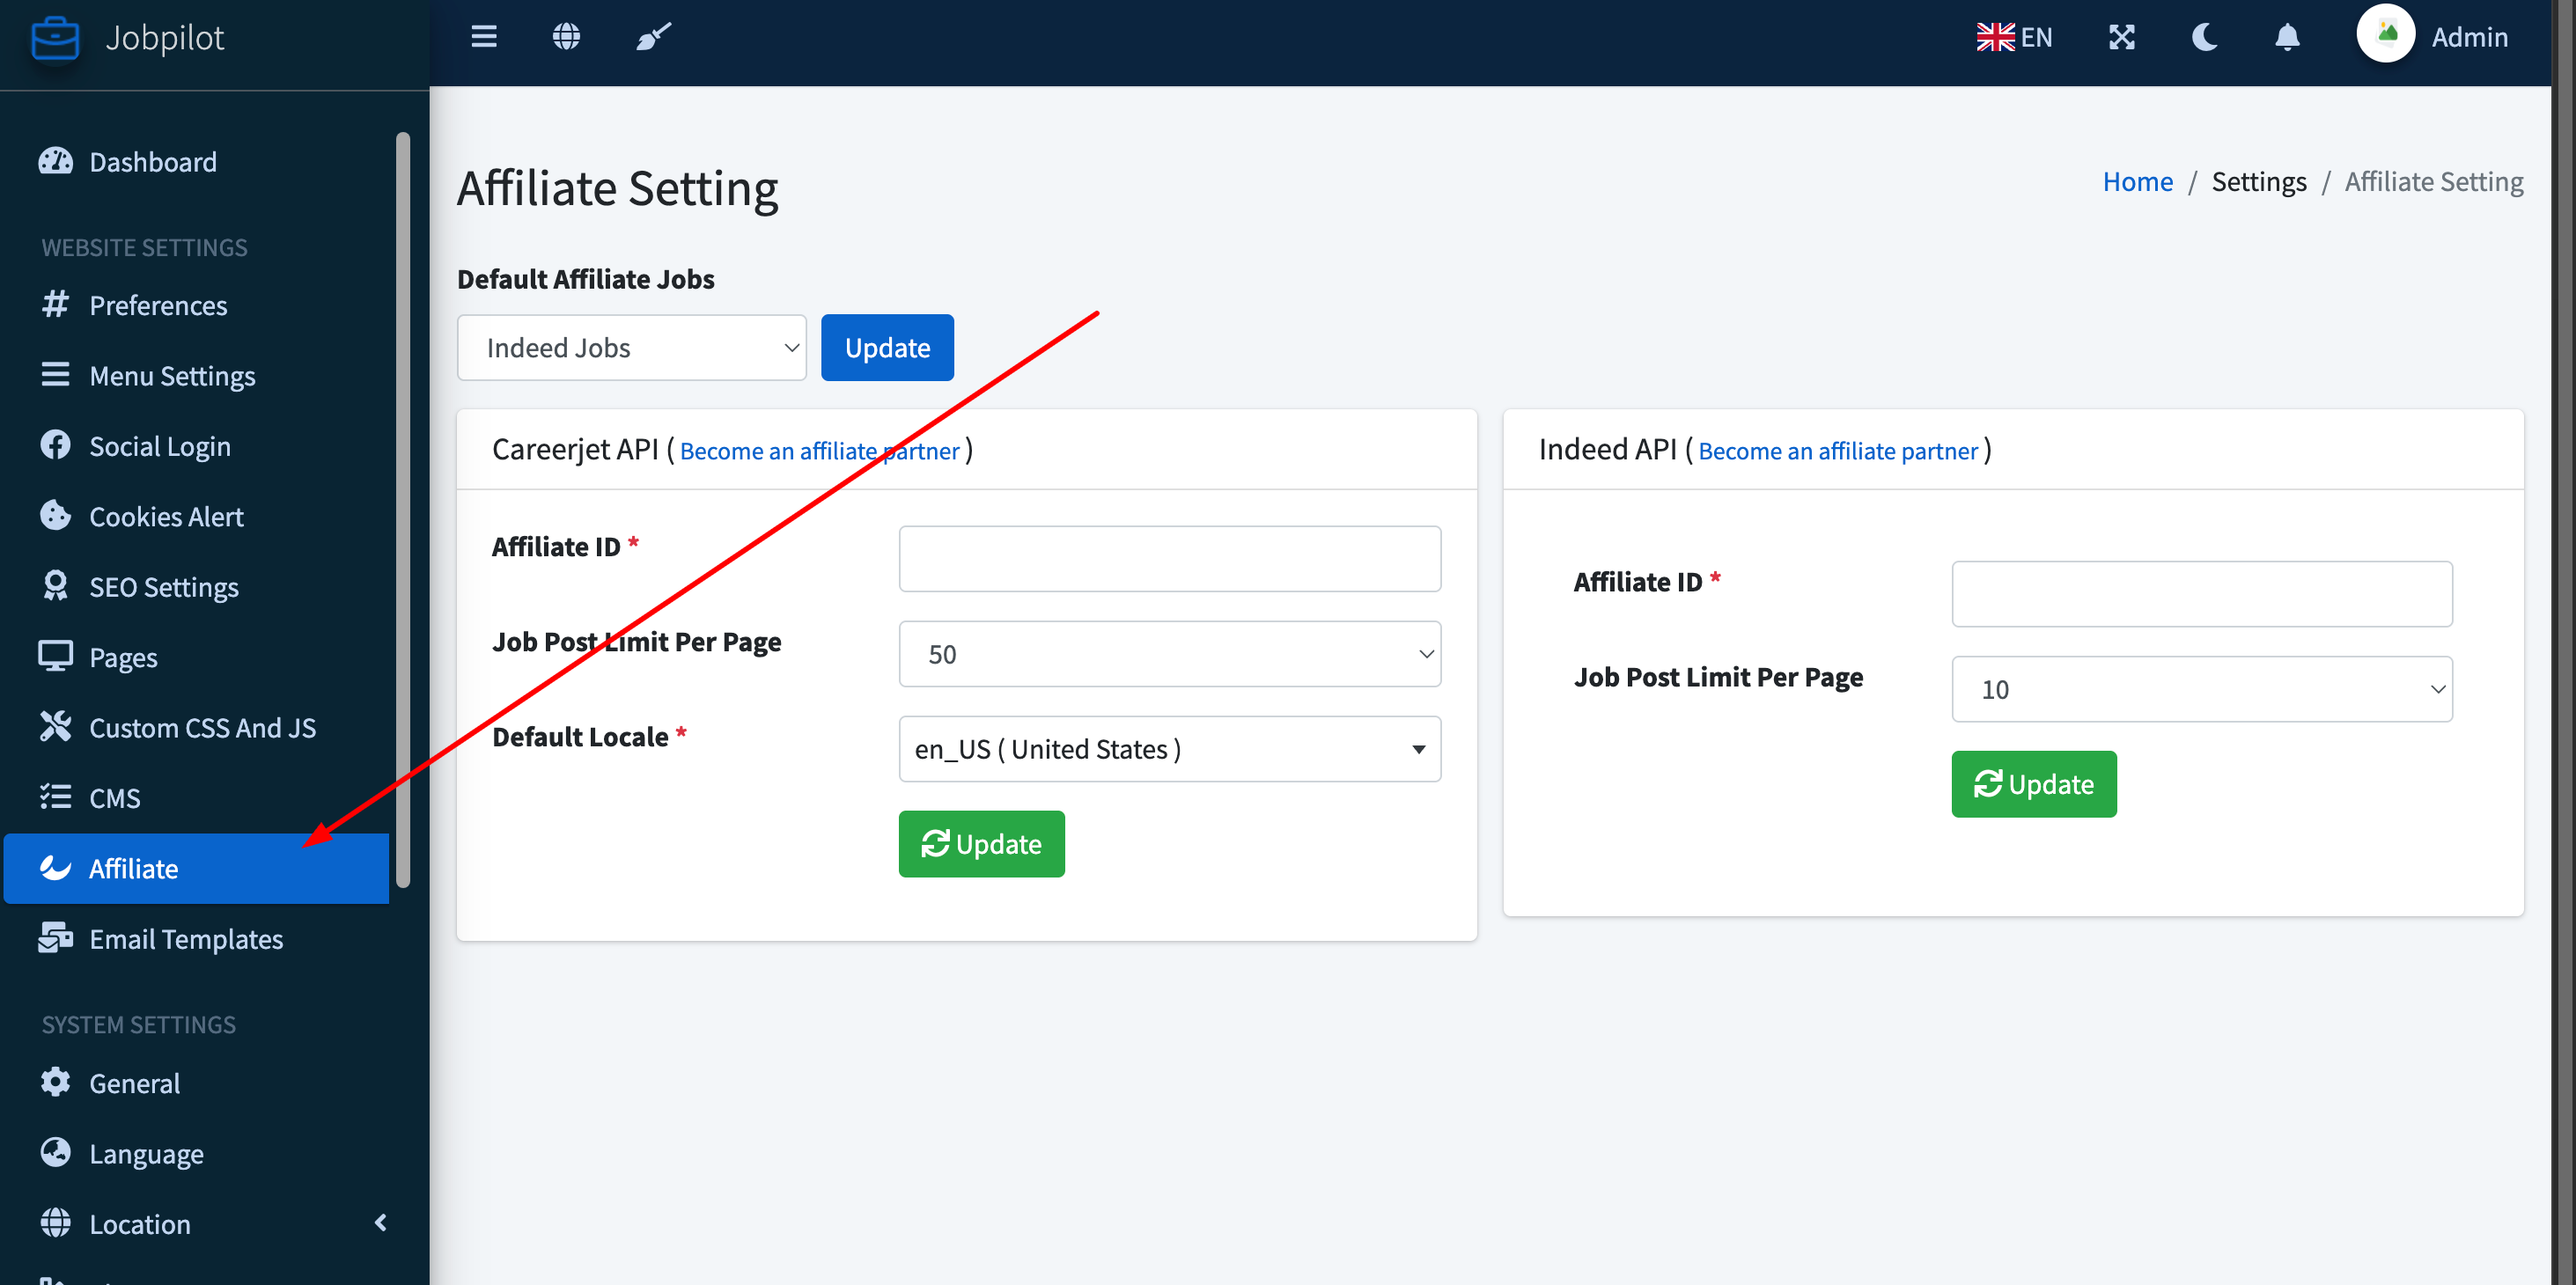The height and width of the screenshot is (1285, 2576).
Task: Click the Preferences hash icon
Action: 56,304
